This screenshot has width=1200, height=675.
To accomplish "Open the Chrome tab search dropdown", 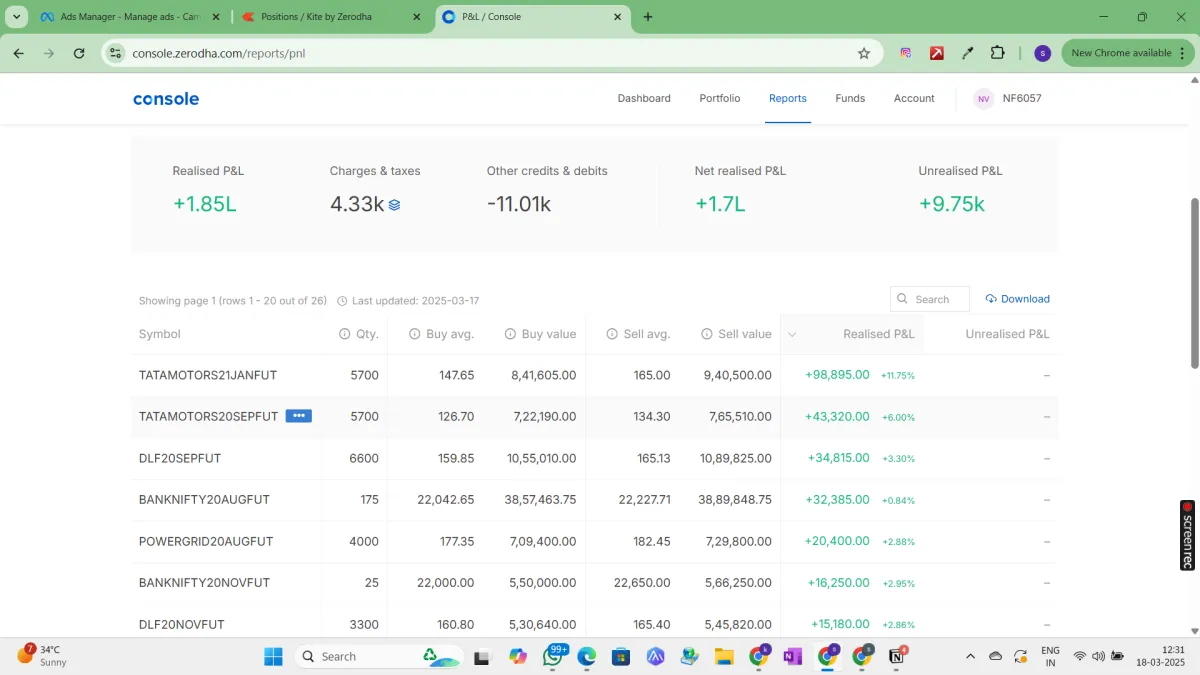I will pos(18,17).
